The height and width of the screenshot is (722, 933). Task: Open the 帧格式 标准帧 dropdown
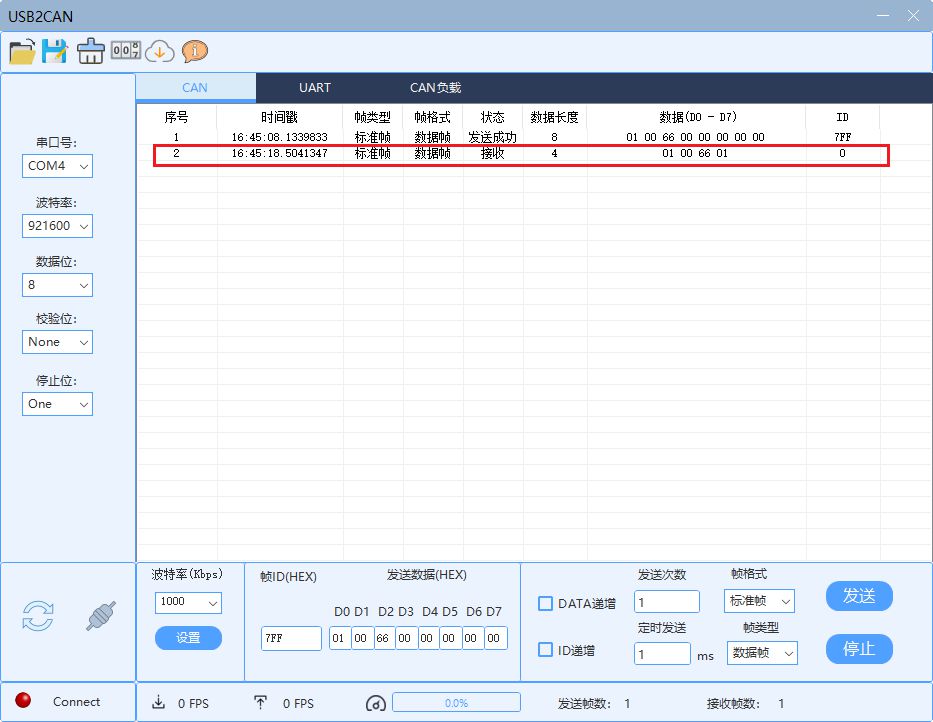759,601
